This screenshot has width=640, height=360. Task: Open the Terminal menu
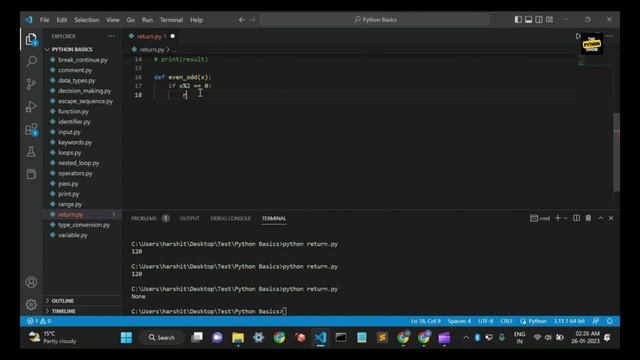171,20
